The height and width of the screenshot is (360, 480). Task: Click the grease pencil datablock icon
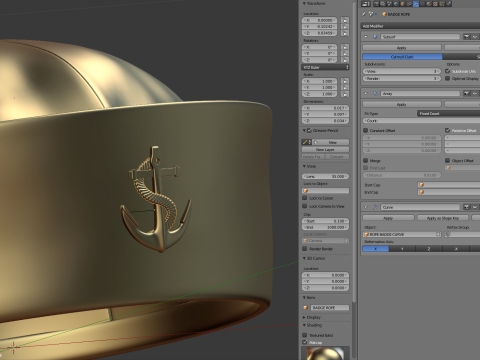click(306, 142)
